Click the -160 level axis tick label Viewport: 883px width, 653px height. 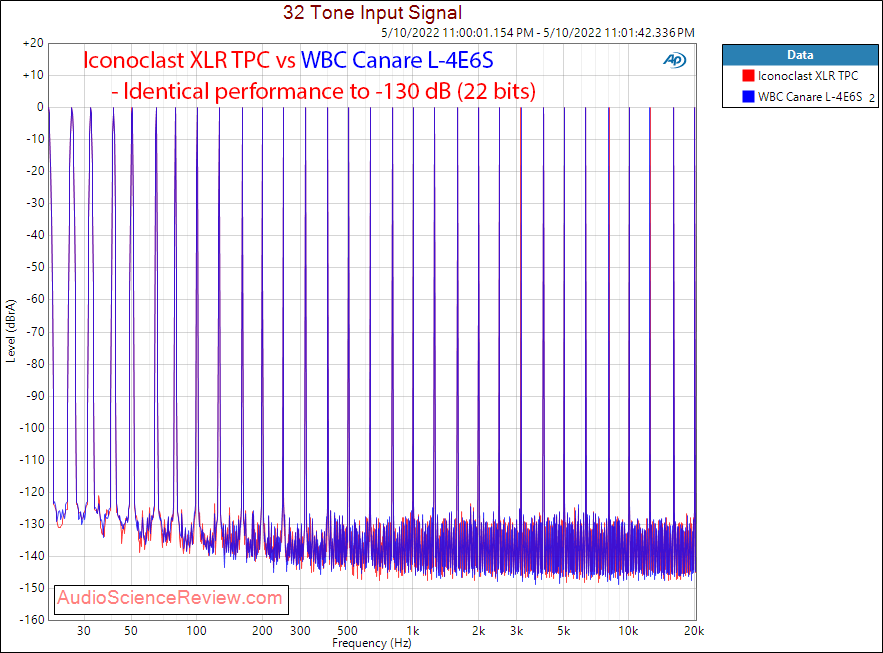pos(32,620)
